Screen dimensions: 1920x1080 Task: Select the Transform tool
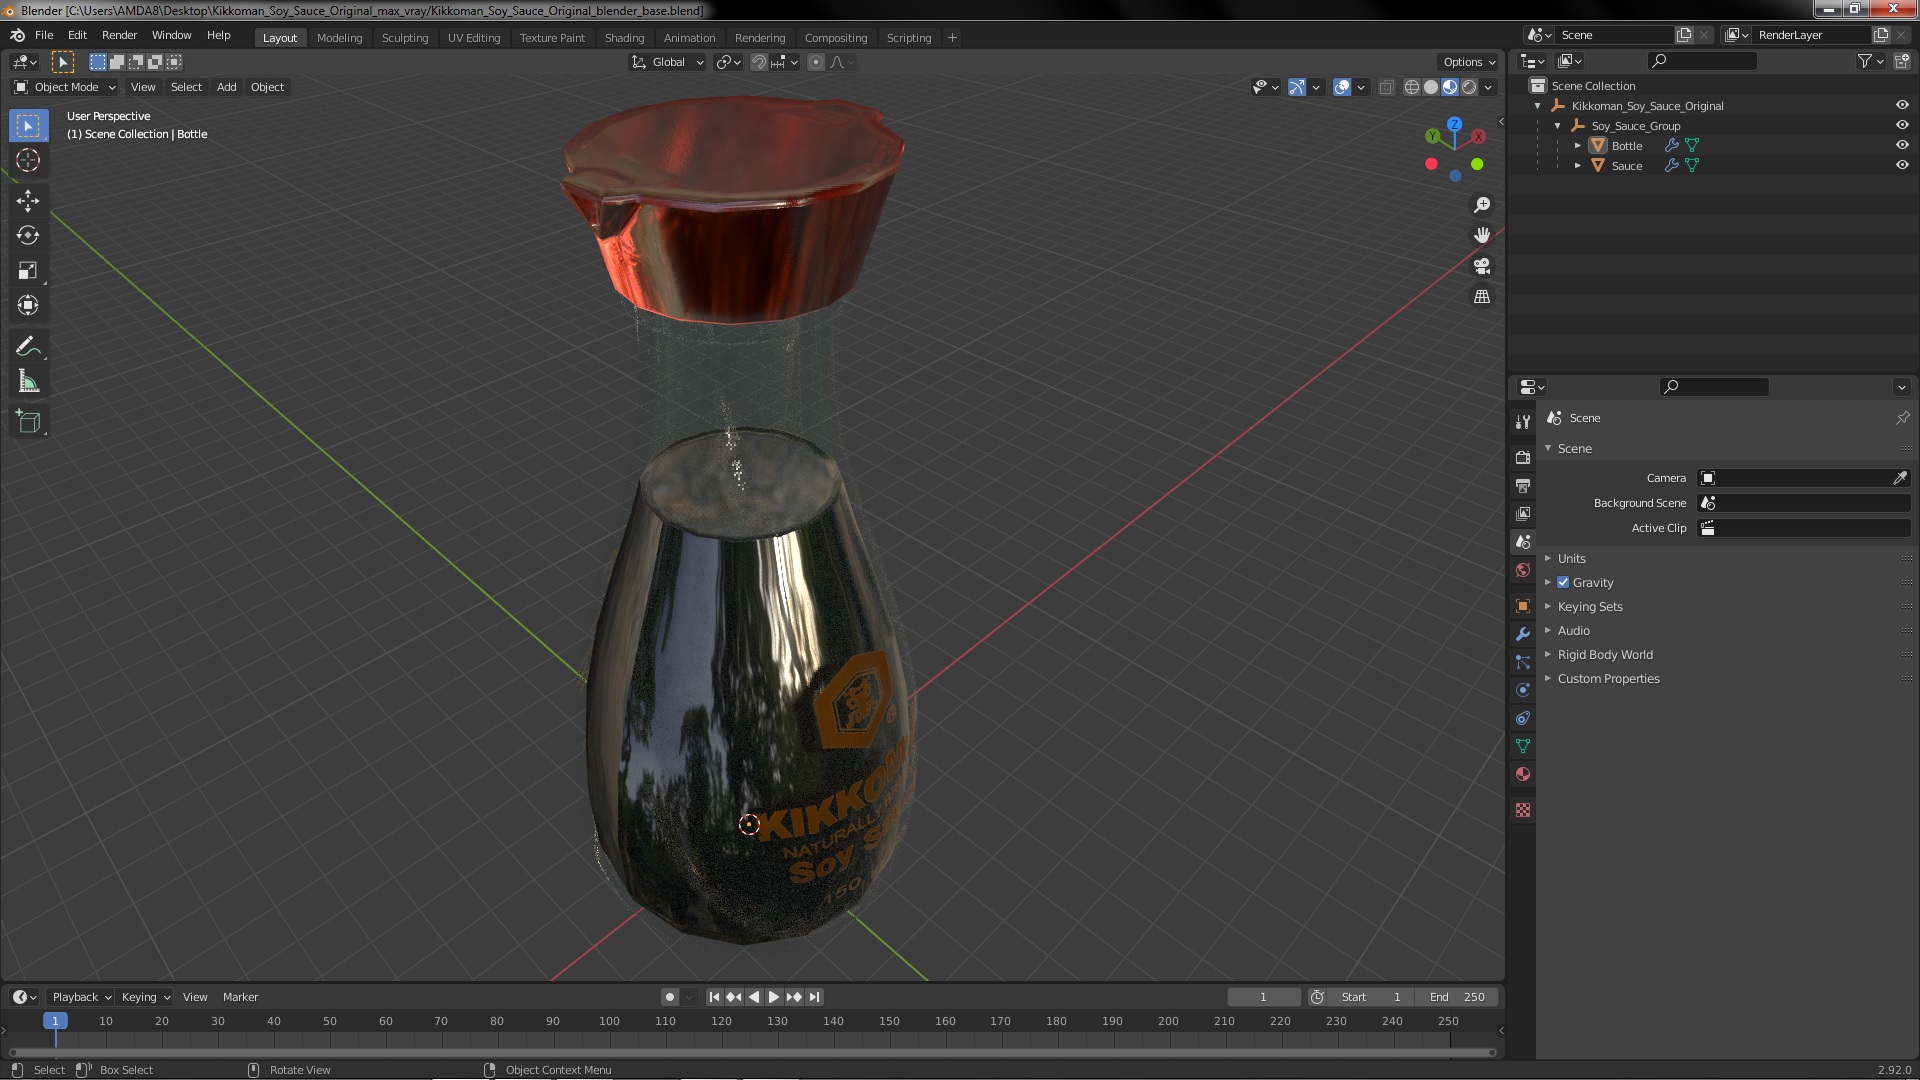click(x=28, y=305)
